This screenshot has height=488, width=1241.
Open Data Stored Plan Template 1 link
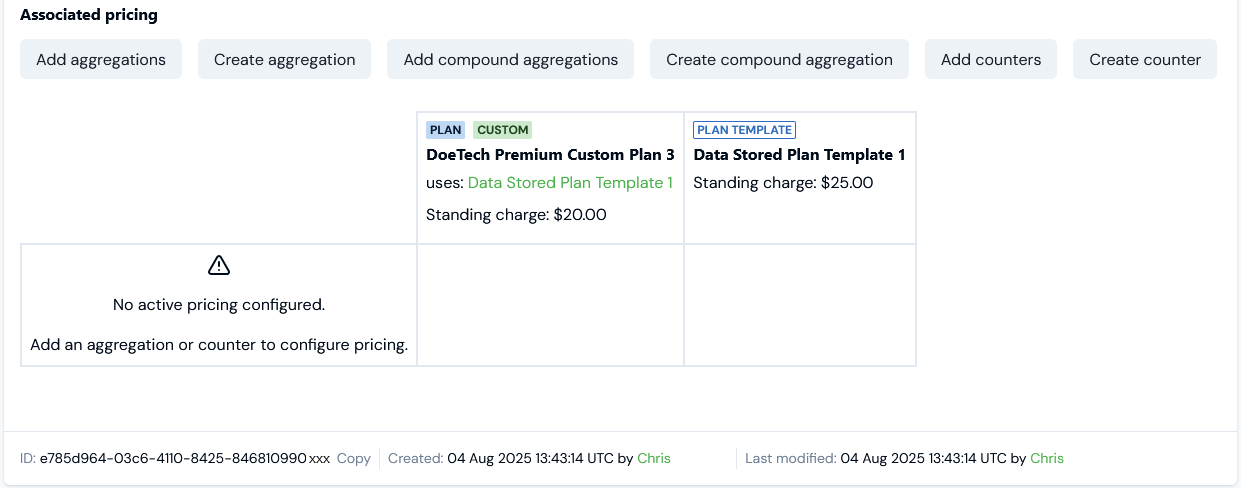pos(570,183)
